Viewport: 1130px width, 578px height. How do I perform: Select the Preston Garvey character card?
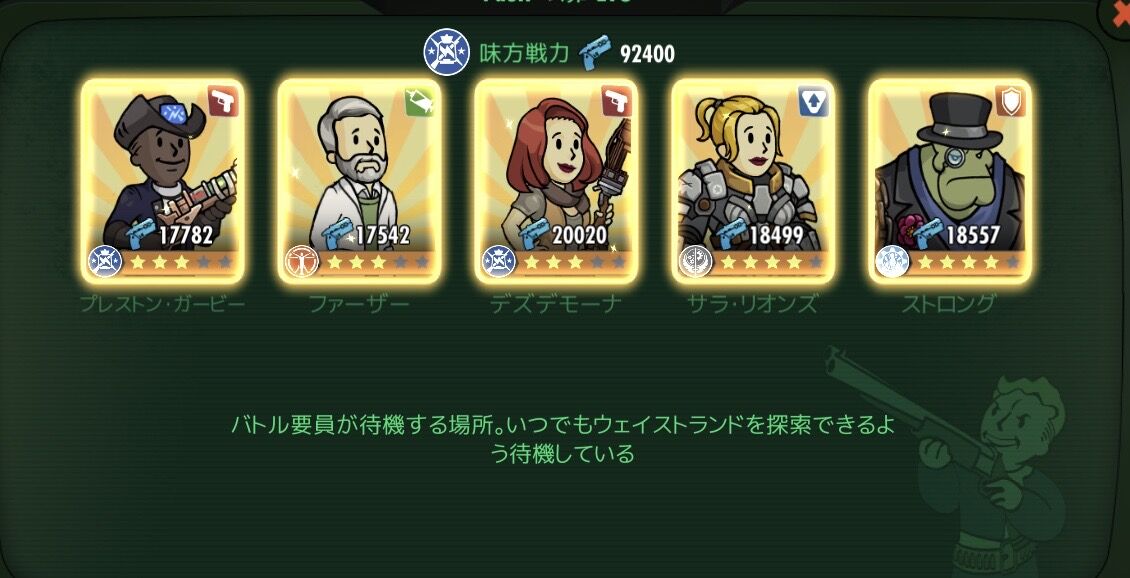[163, 180]
